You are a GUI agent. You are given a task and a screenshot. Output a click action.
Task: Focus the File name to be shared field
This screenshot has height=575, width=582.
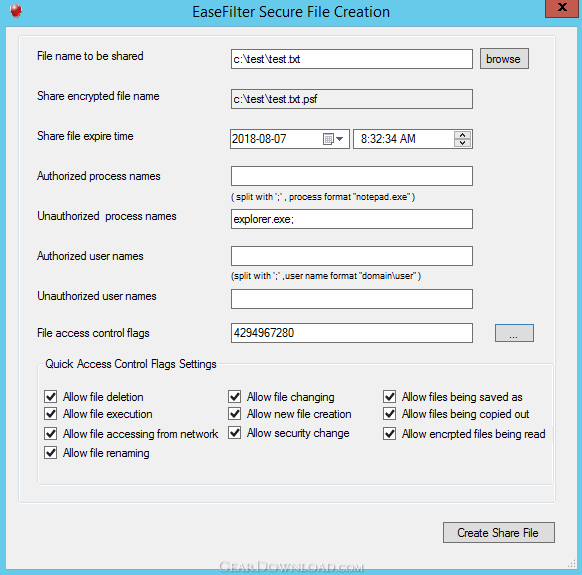[352, 59]
